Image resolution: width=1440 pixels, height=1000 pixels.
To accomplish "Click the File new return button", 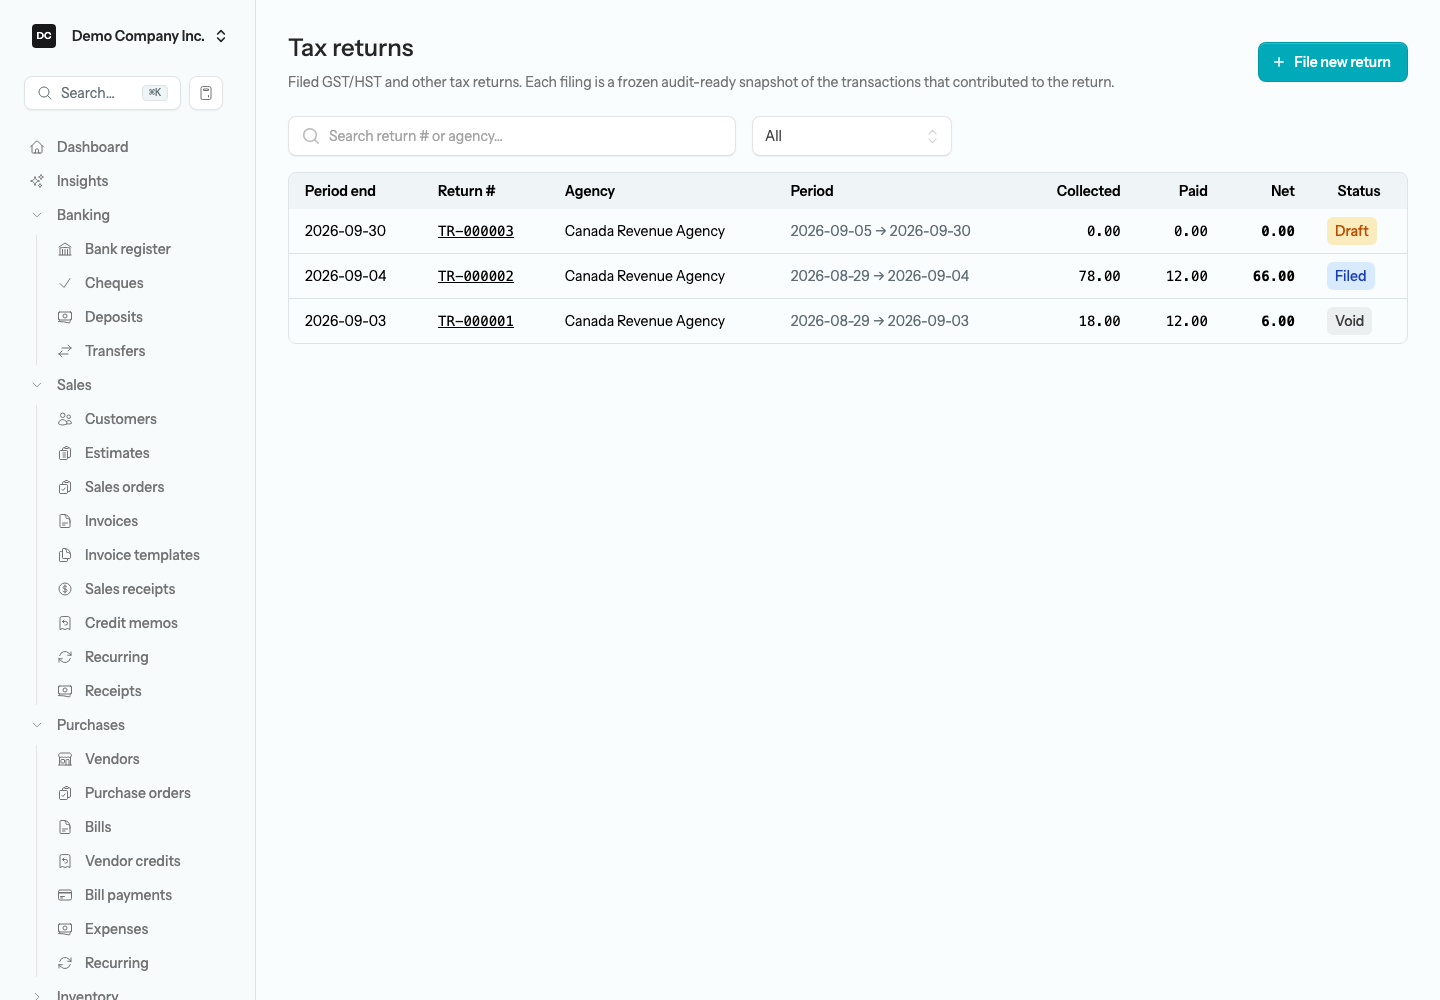I will (x=1333, y=62).
